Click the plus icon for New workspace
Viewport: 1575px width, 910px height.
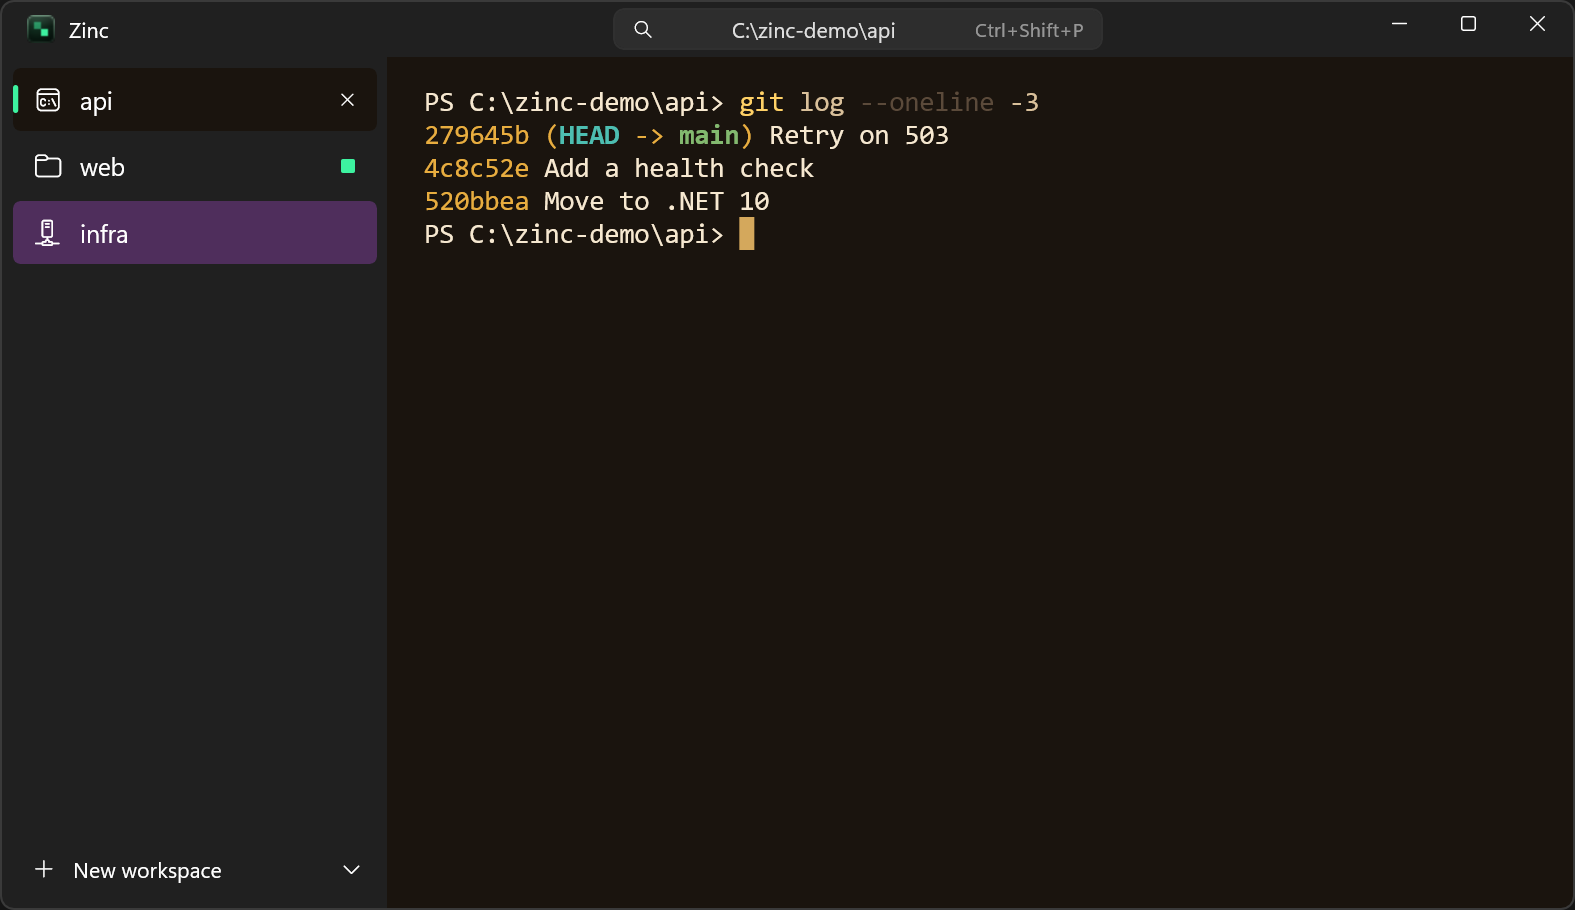pos(44,869)
